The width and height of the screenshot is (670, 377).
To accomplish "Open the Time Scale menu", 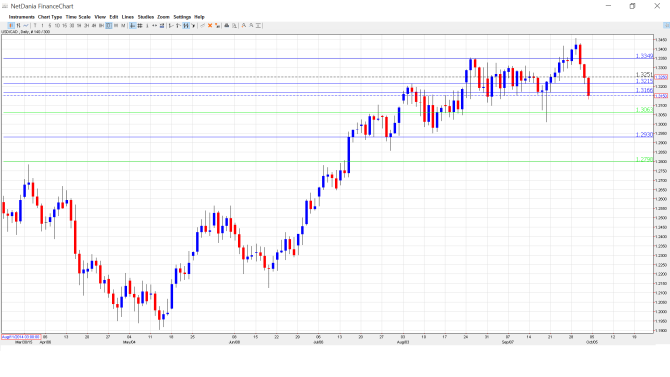I will point(78,17).
